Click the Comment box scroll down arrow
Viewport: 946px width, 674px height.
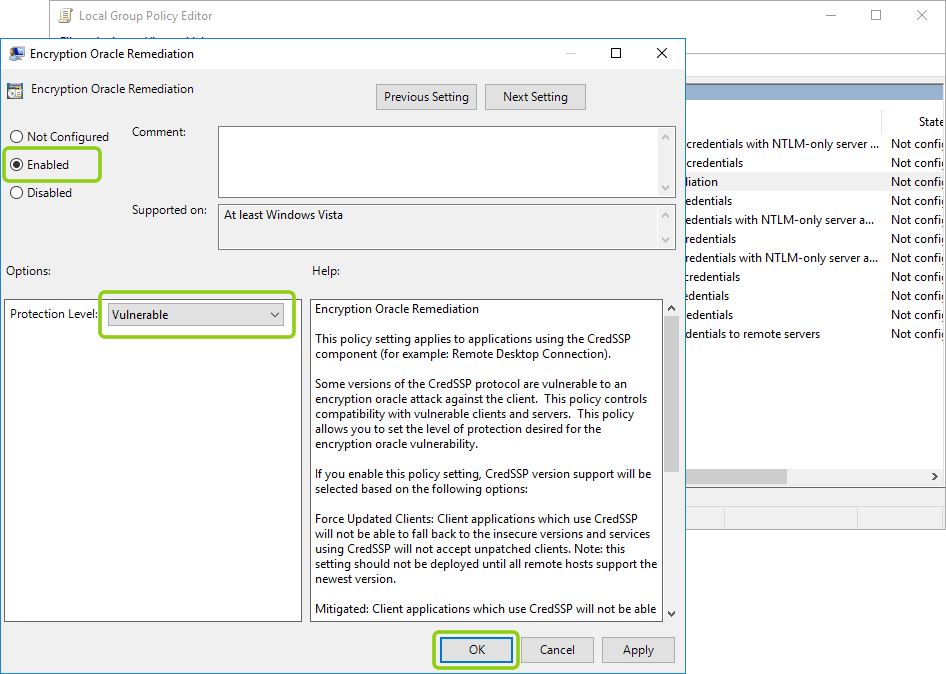point(666,188)
